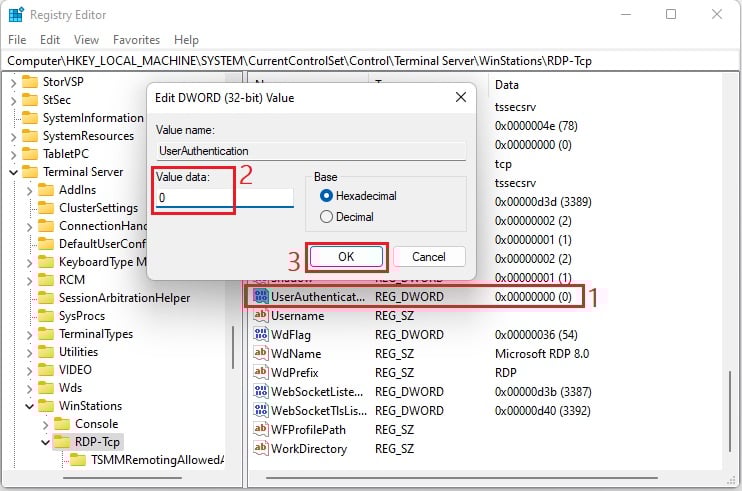This screenshot has width=742, height=491.
Task: Click the RCM folder icon
Action: (46, 280)
